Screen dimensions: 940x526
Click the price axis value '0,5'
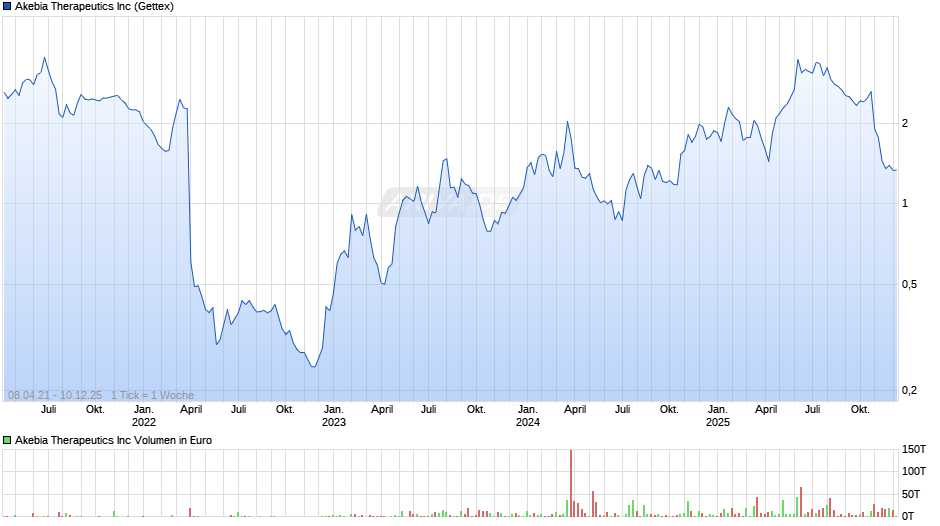coord(909,284)
